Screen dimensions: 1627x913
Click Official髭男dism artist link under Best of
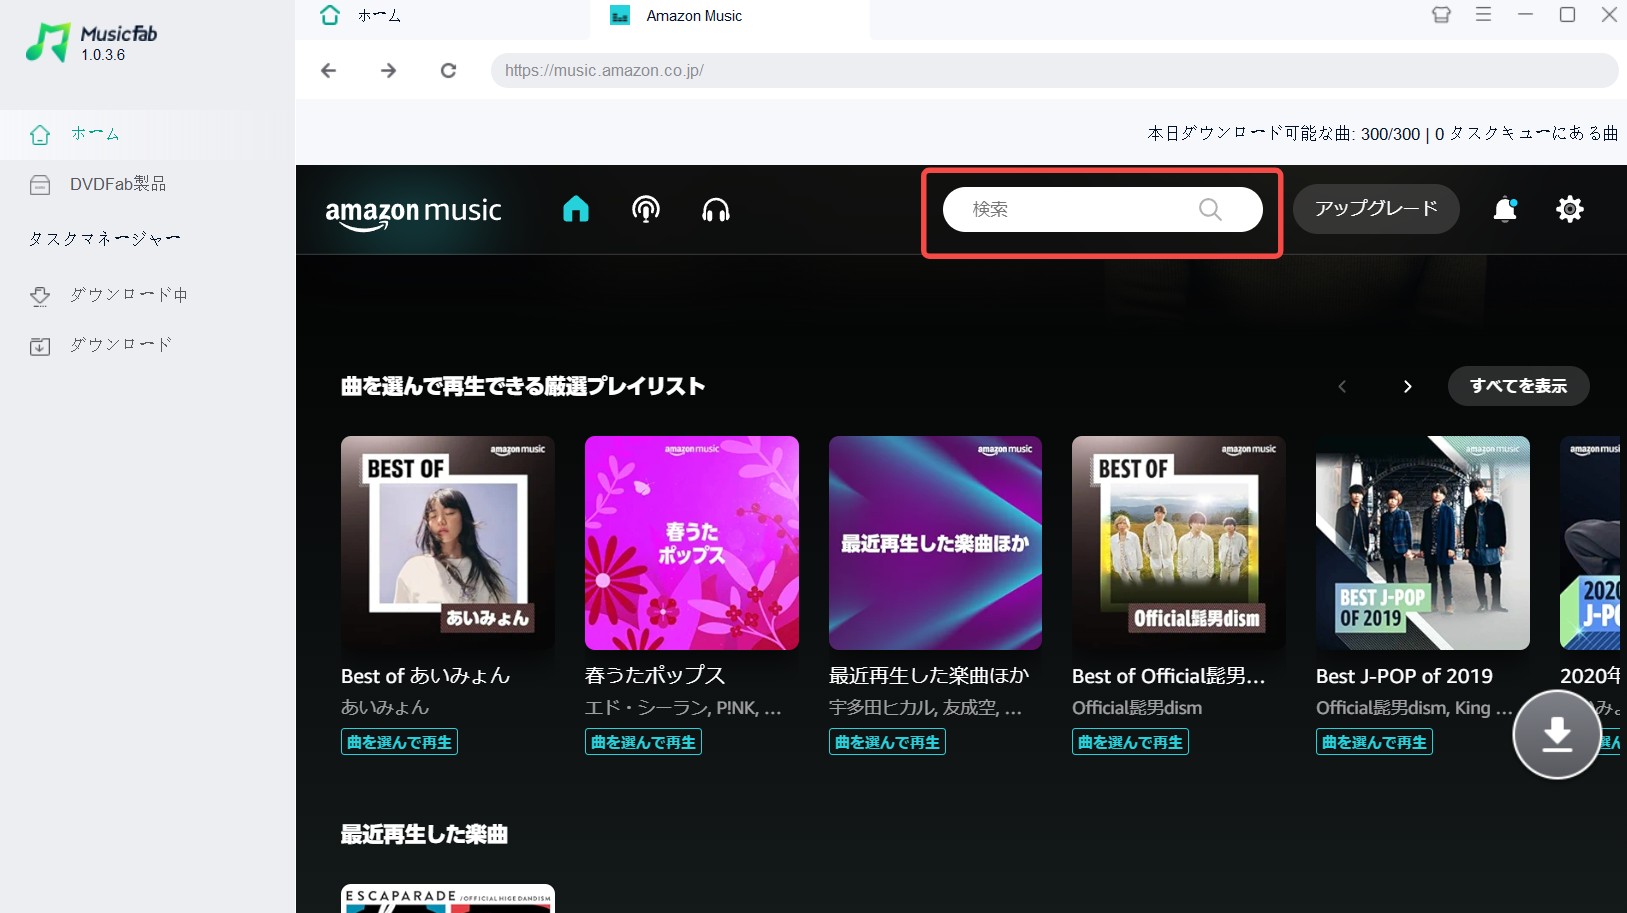(1137, 707)
